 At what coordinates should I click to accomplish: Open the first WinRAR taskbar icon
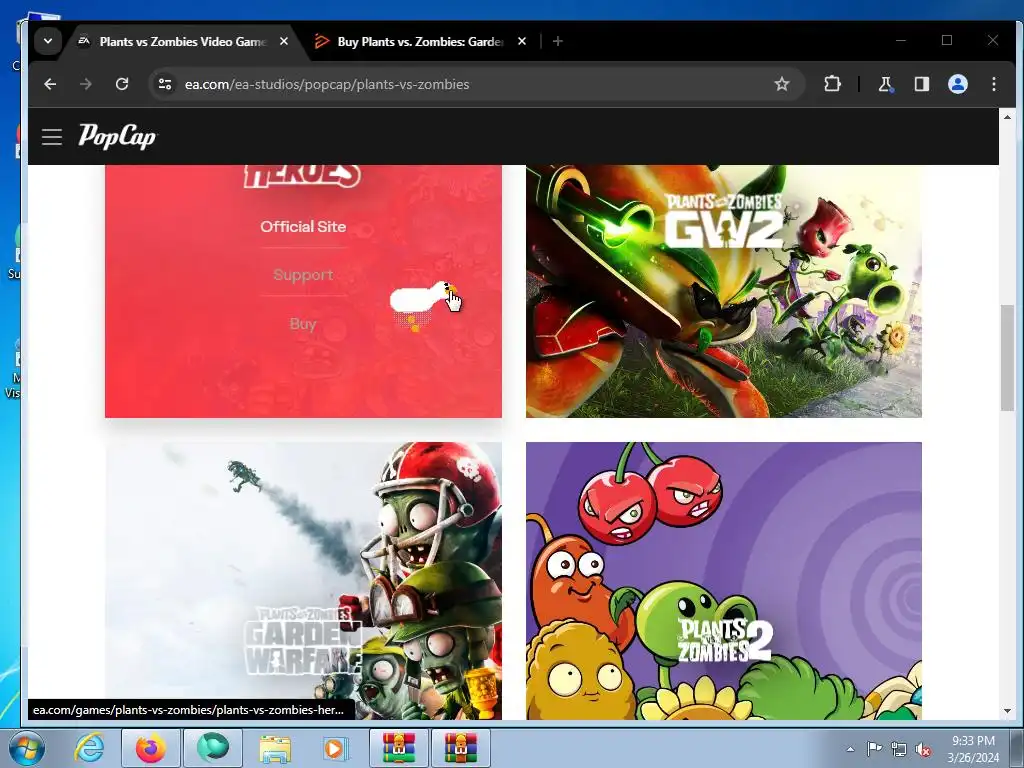[x=399, y=748]
